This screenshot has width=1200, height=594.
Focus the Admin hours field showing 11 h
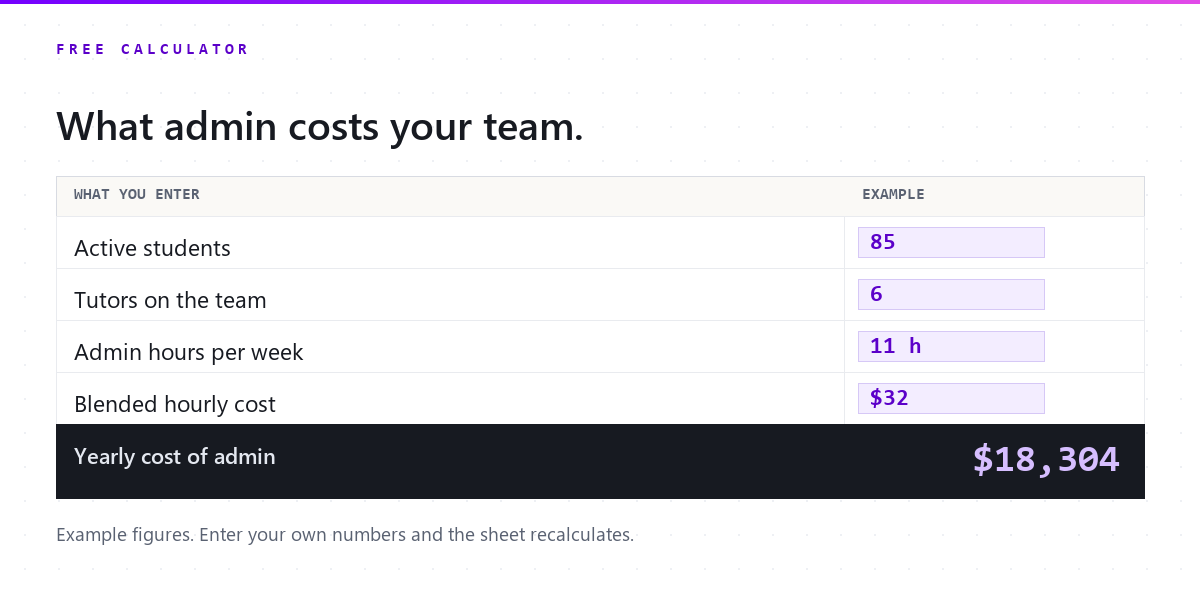click(x=951, y=346)
